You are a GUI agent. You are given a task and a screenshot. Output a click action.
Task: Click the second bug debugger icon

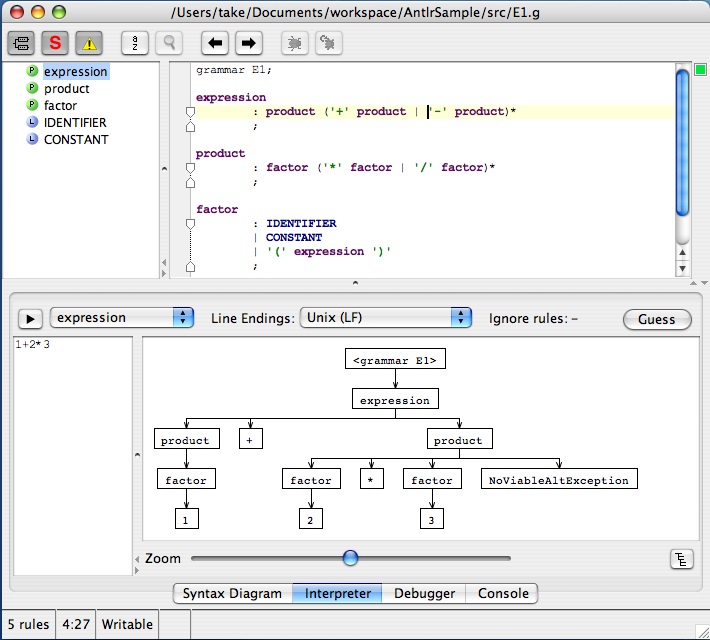(x=328, y=43)
